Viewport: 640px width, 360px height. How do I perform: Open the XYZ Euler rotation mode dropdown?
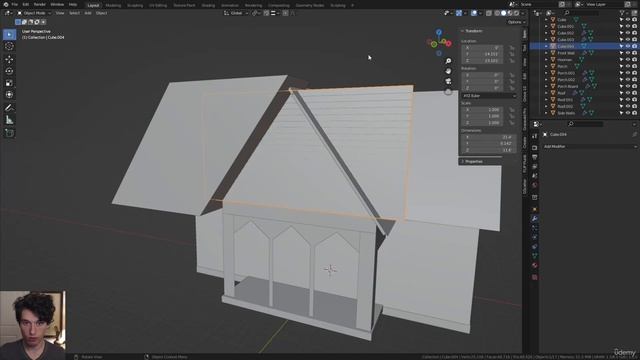(489, 96)
